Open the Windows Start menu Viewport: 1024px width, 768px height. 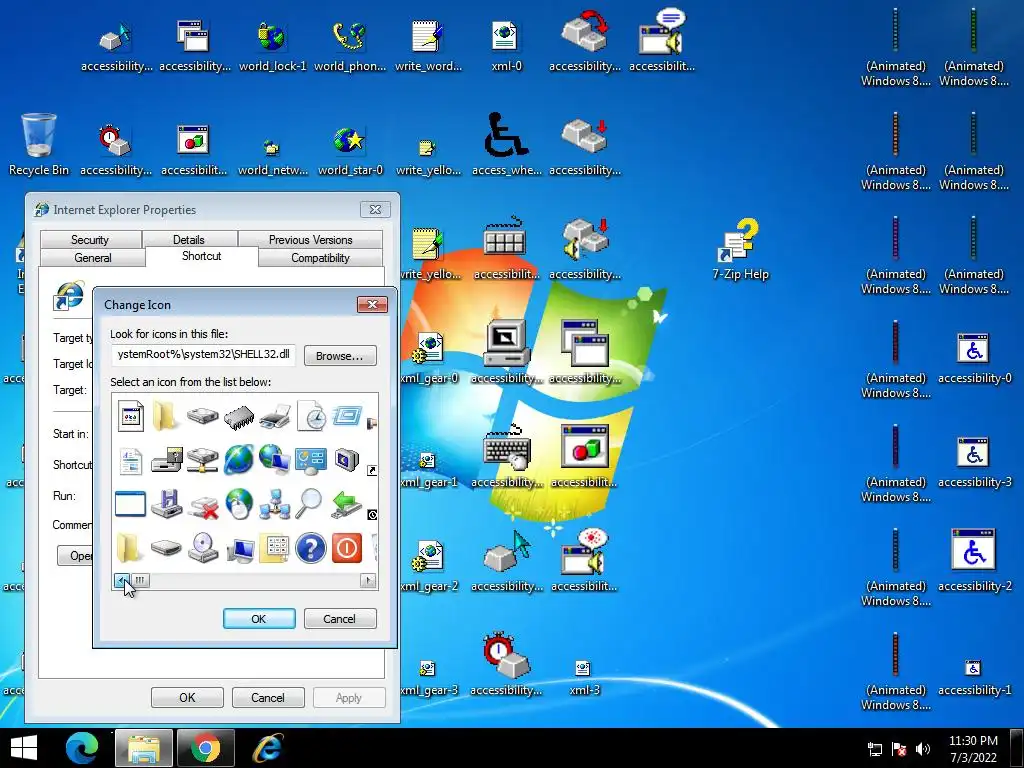[24, 748]
